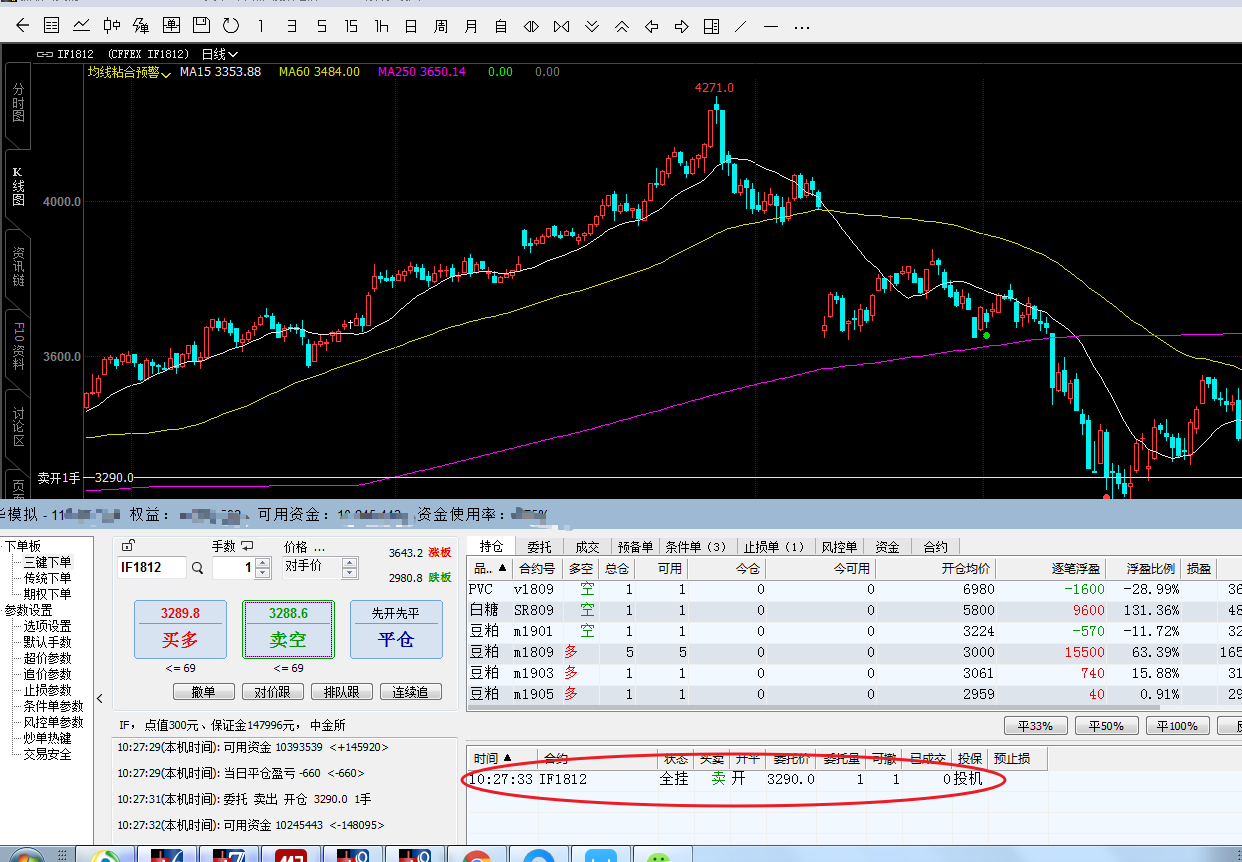1242x862 pixels.
Task: Select the line drawing tool icon
Action: point(741,25)
